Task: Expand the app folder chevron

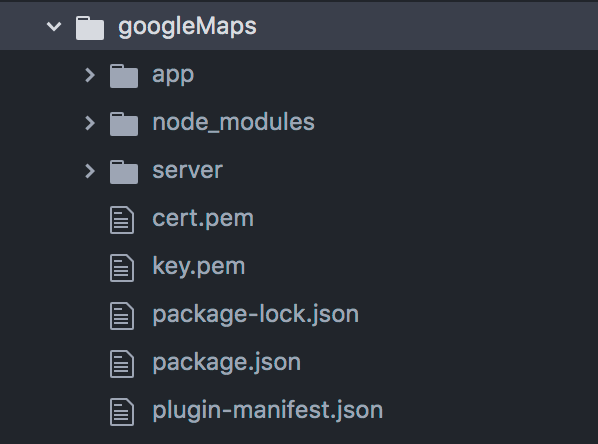Action: [90, 75]
